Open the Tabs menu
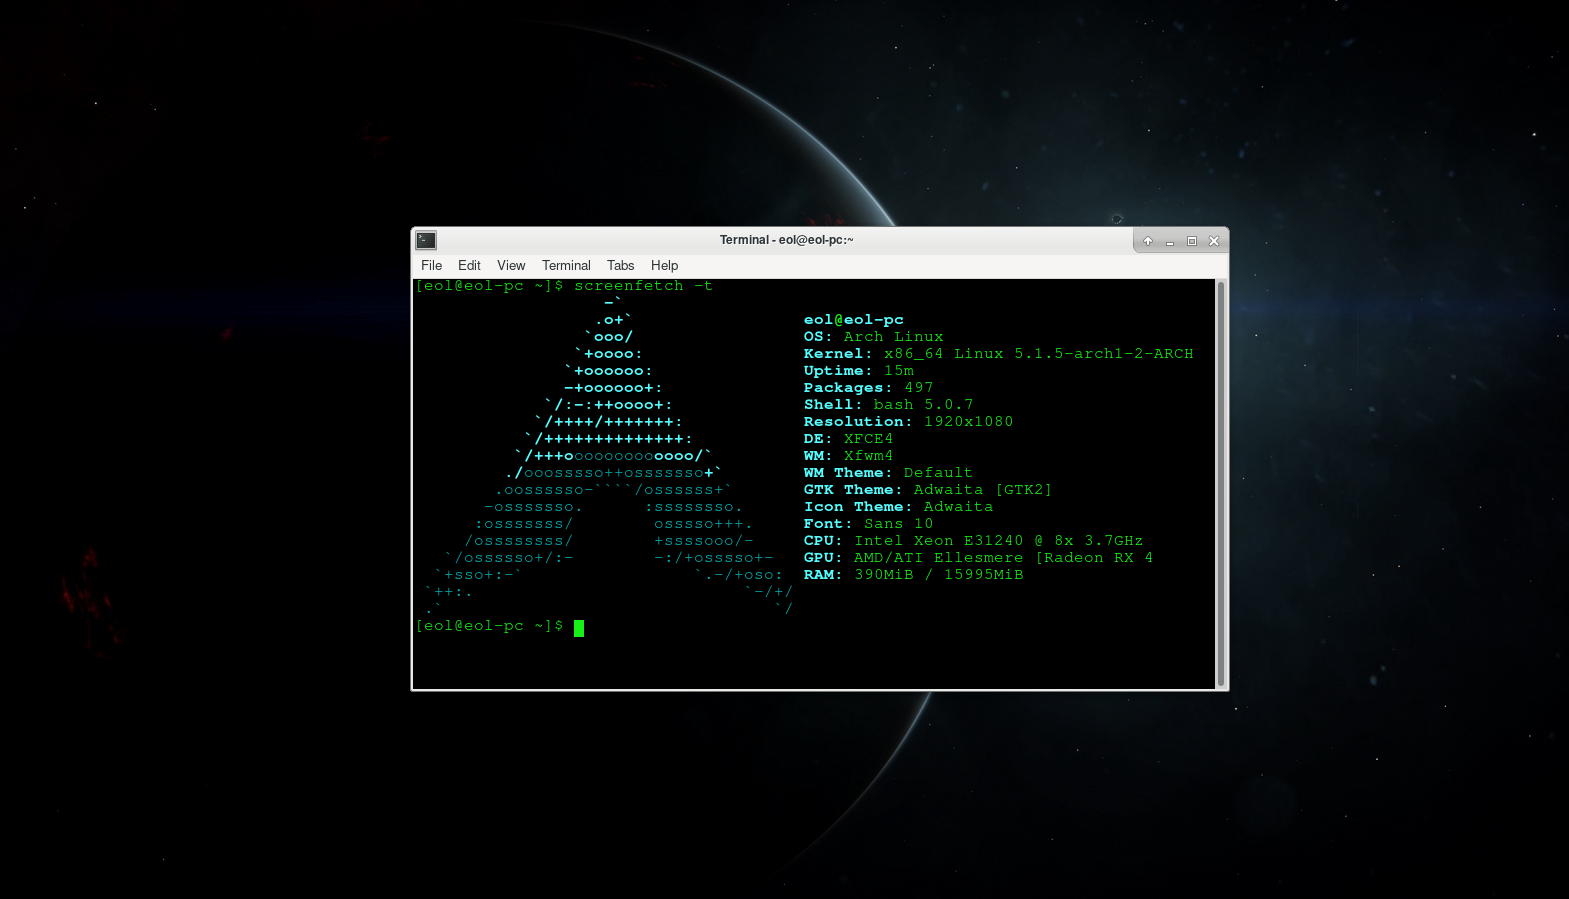1569x899 pixels. [620, 265]
